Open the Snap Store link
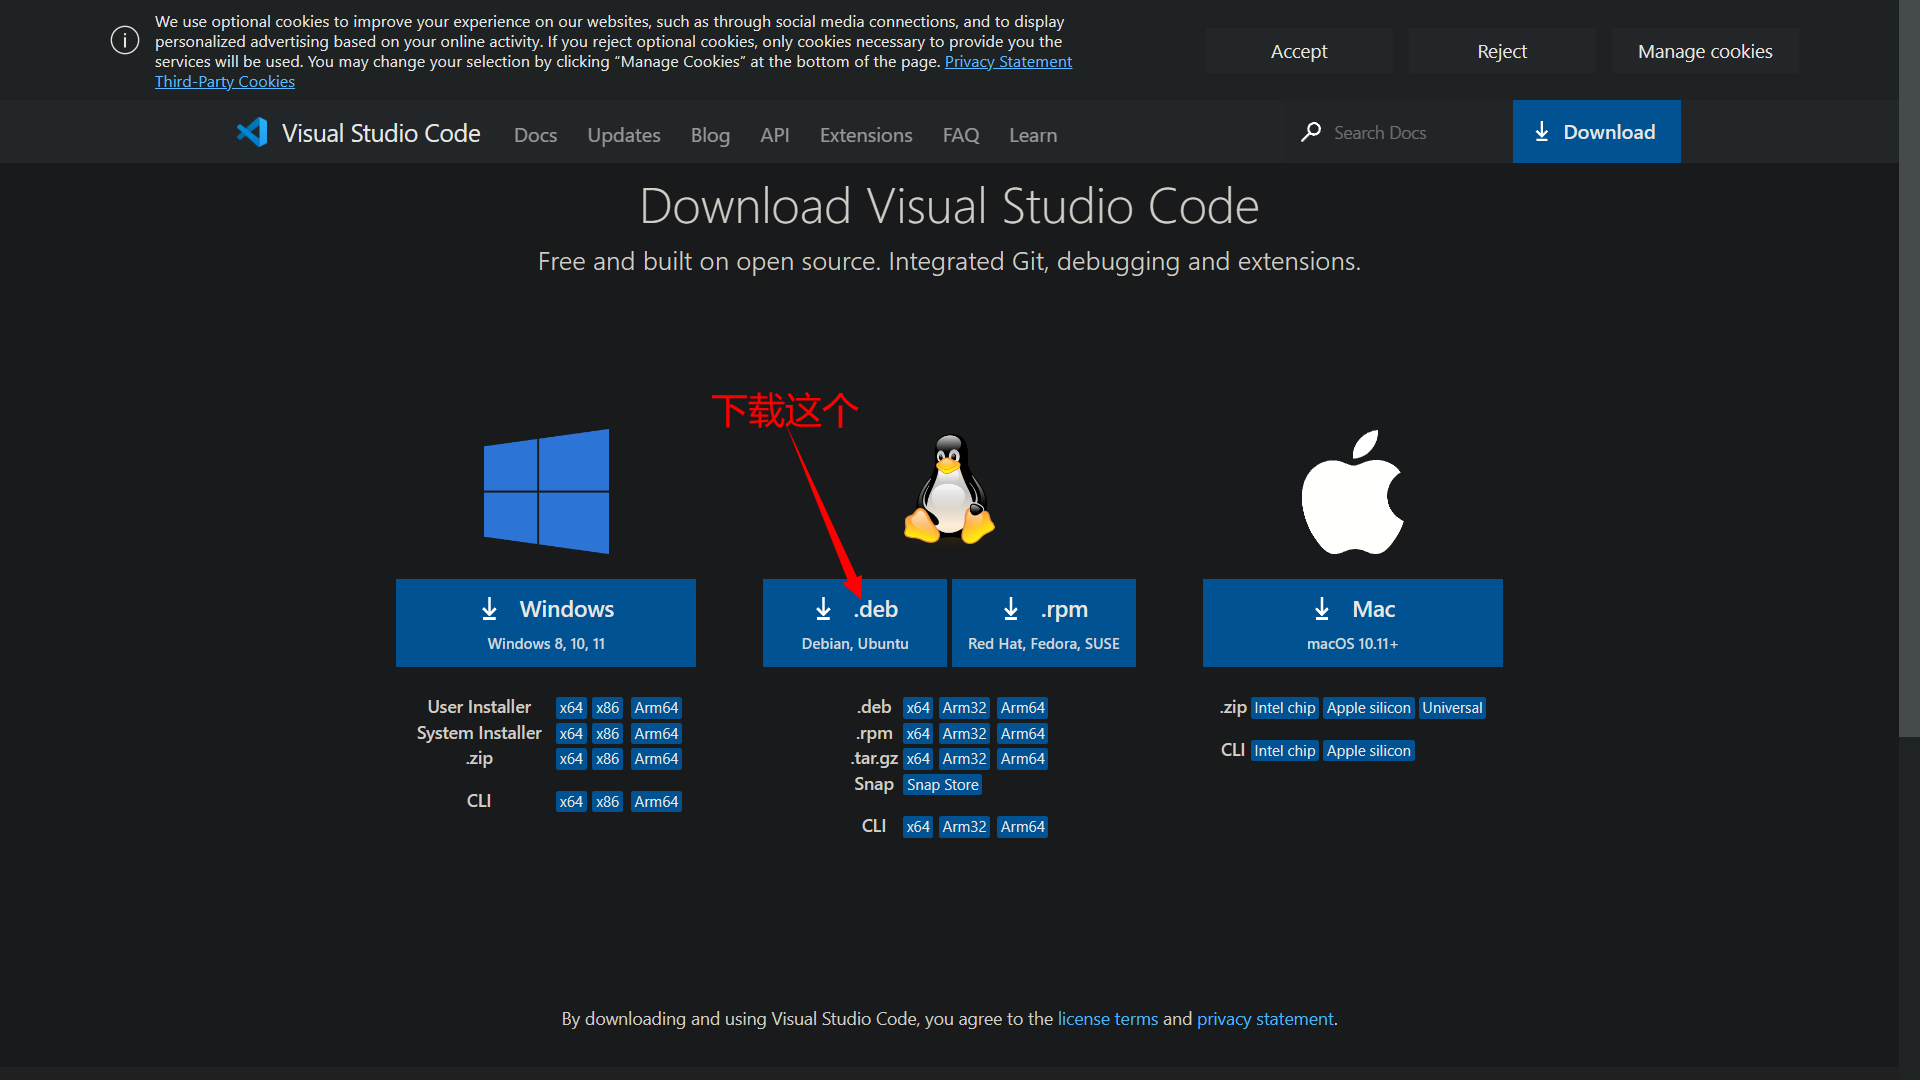Viewport: 1920px width, 1080px height. (941, 784)
